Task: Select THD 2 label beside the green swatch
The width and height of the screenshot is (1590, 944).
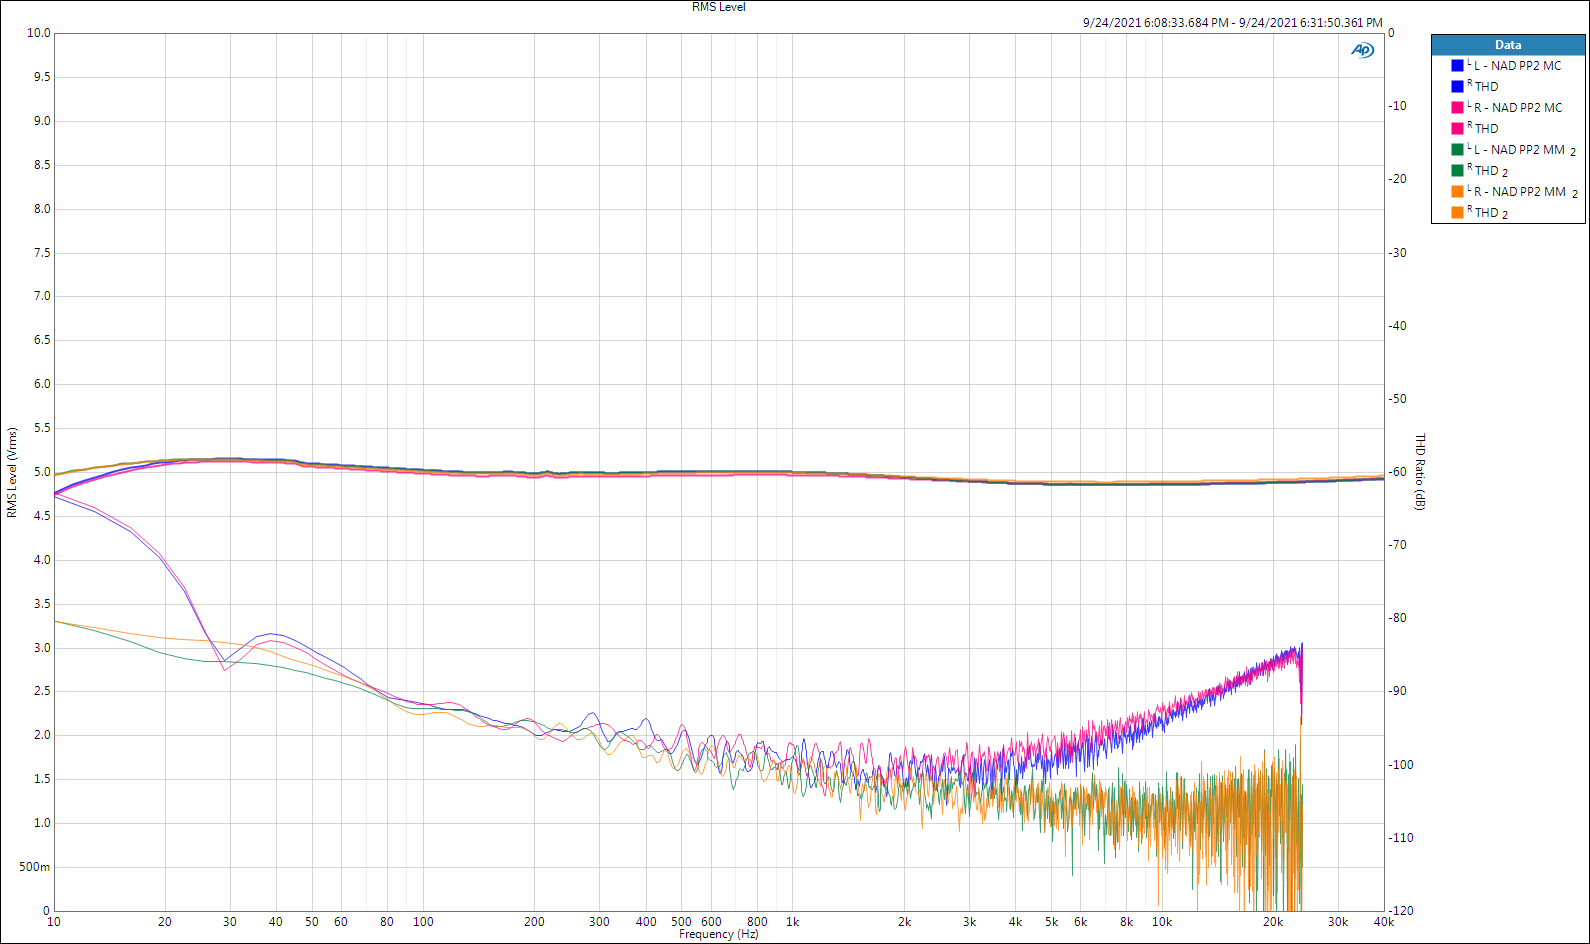Action: tap(1491, 171)
